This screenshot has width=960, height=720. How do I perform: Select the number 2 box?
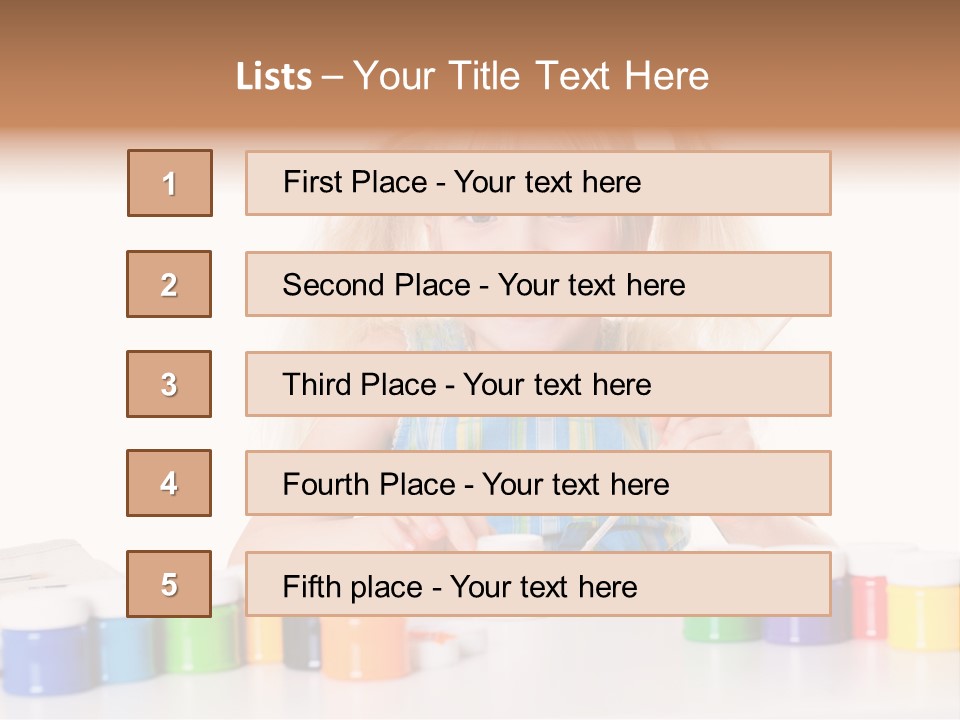pos(169,284)
